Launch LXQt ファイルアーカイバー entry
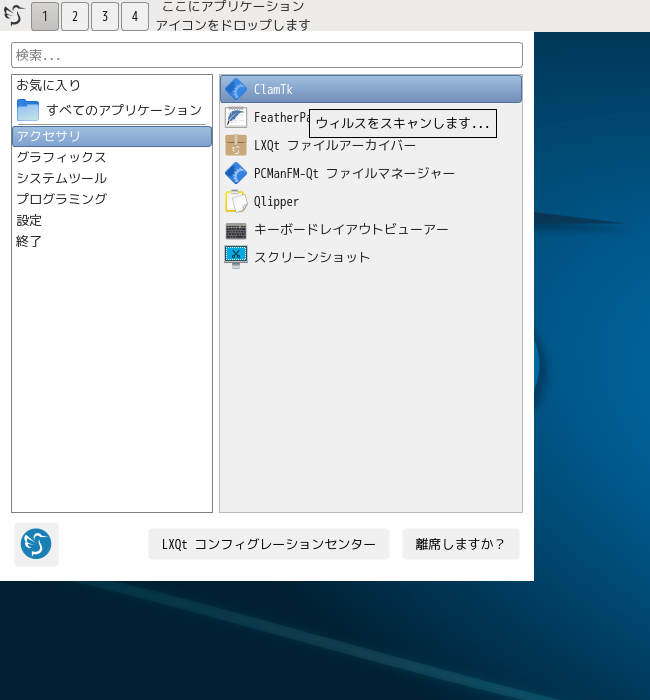Image resolution: width=650 pixels, height=700 pixels. 371,146
